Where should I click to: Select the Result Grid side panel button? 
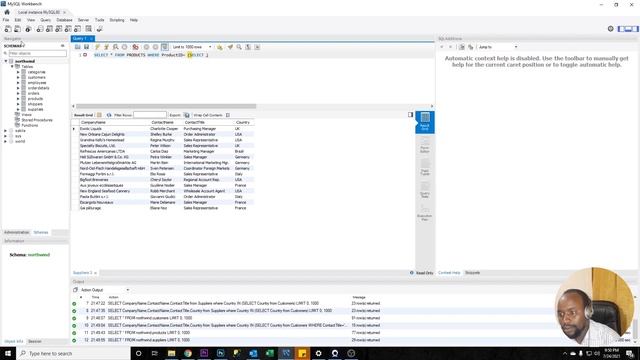pyautogui.click(x=425, y=122)
